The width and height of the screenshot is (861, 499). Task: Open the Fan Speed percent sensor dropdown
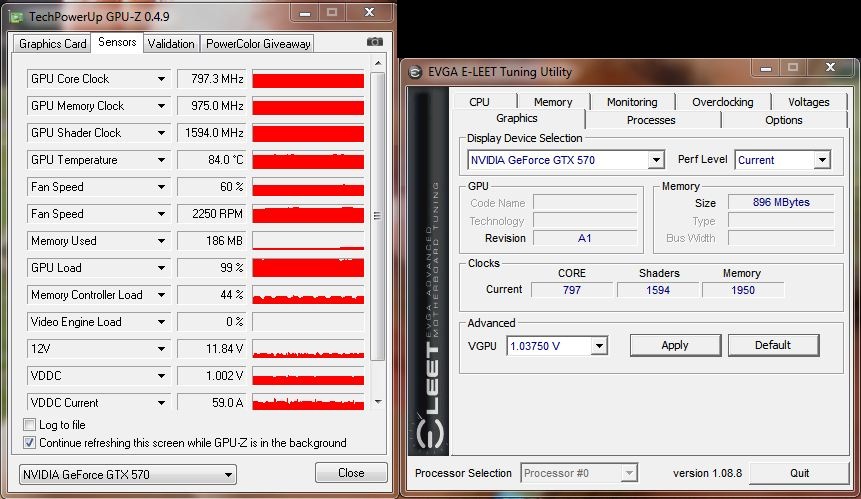pos(161,187)
